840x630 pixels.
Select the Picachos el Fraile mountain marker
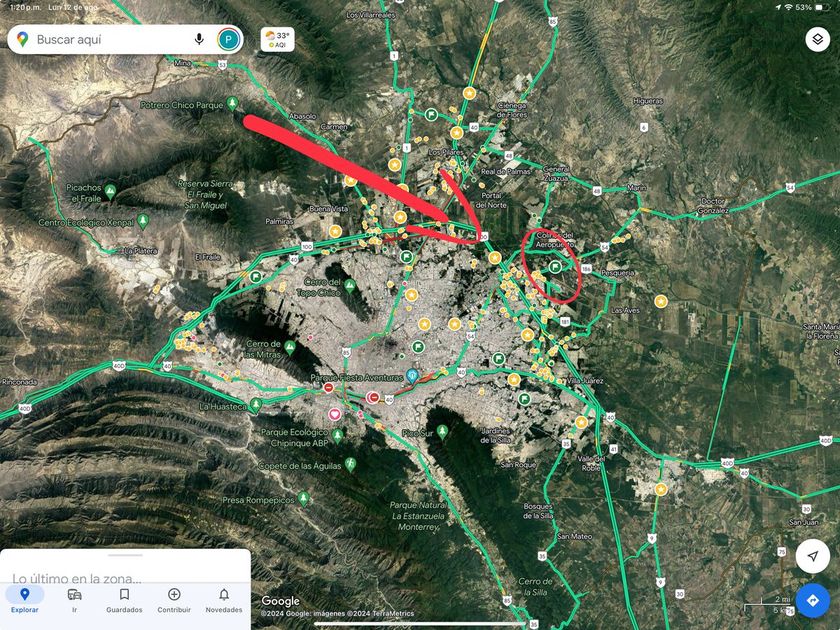click(x=110, y=191)
